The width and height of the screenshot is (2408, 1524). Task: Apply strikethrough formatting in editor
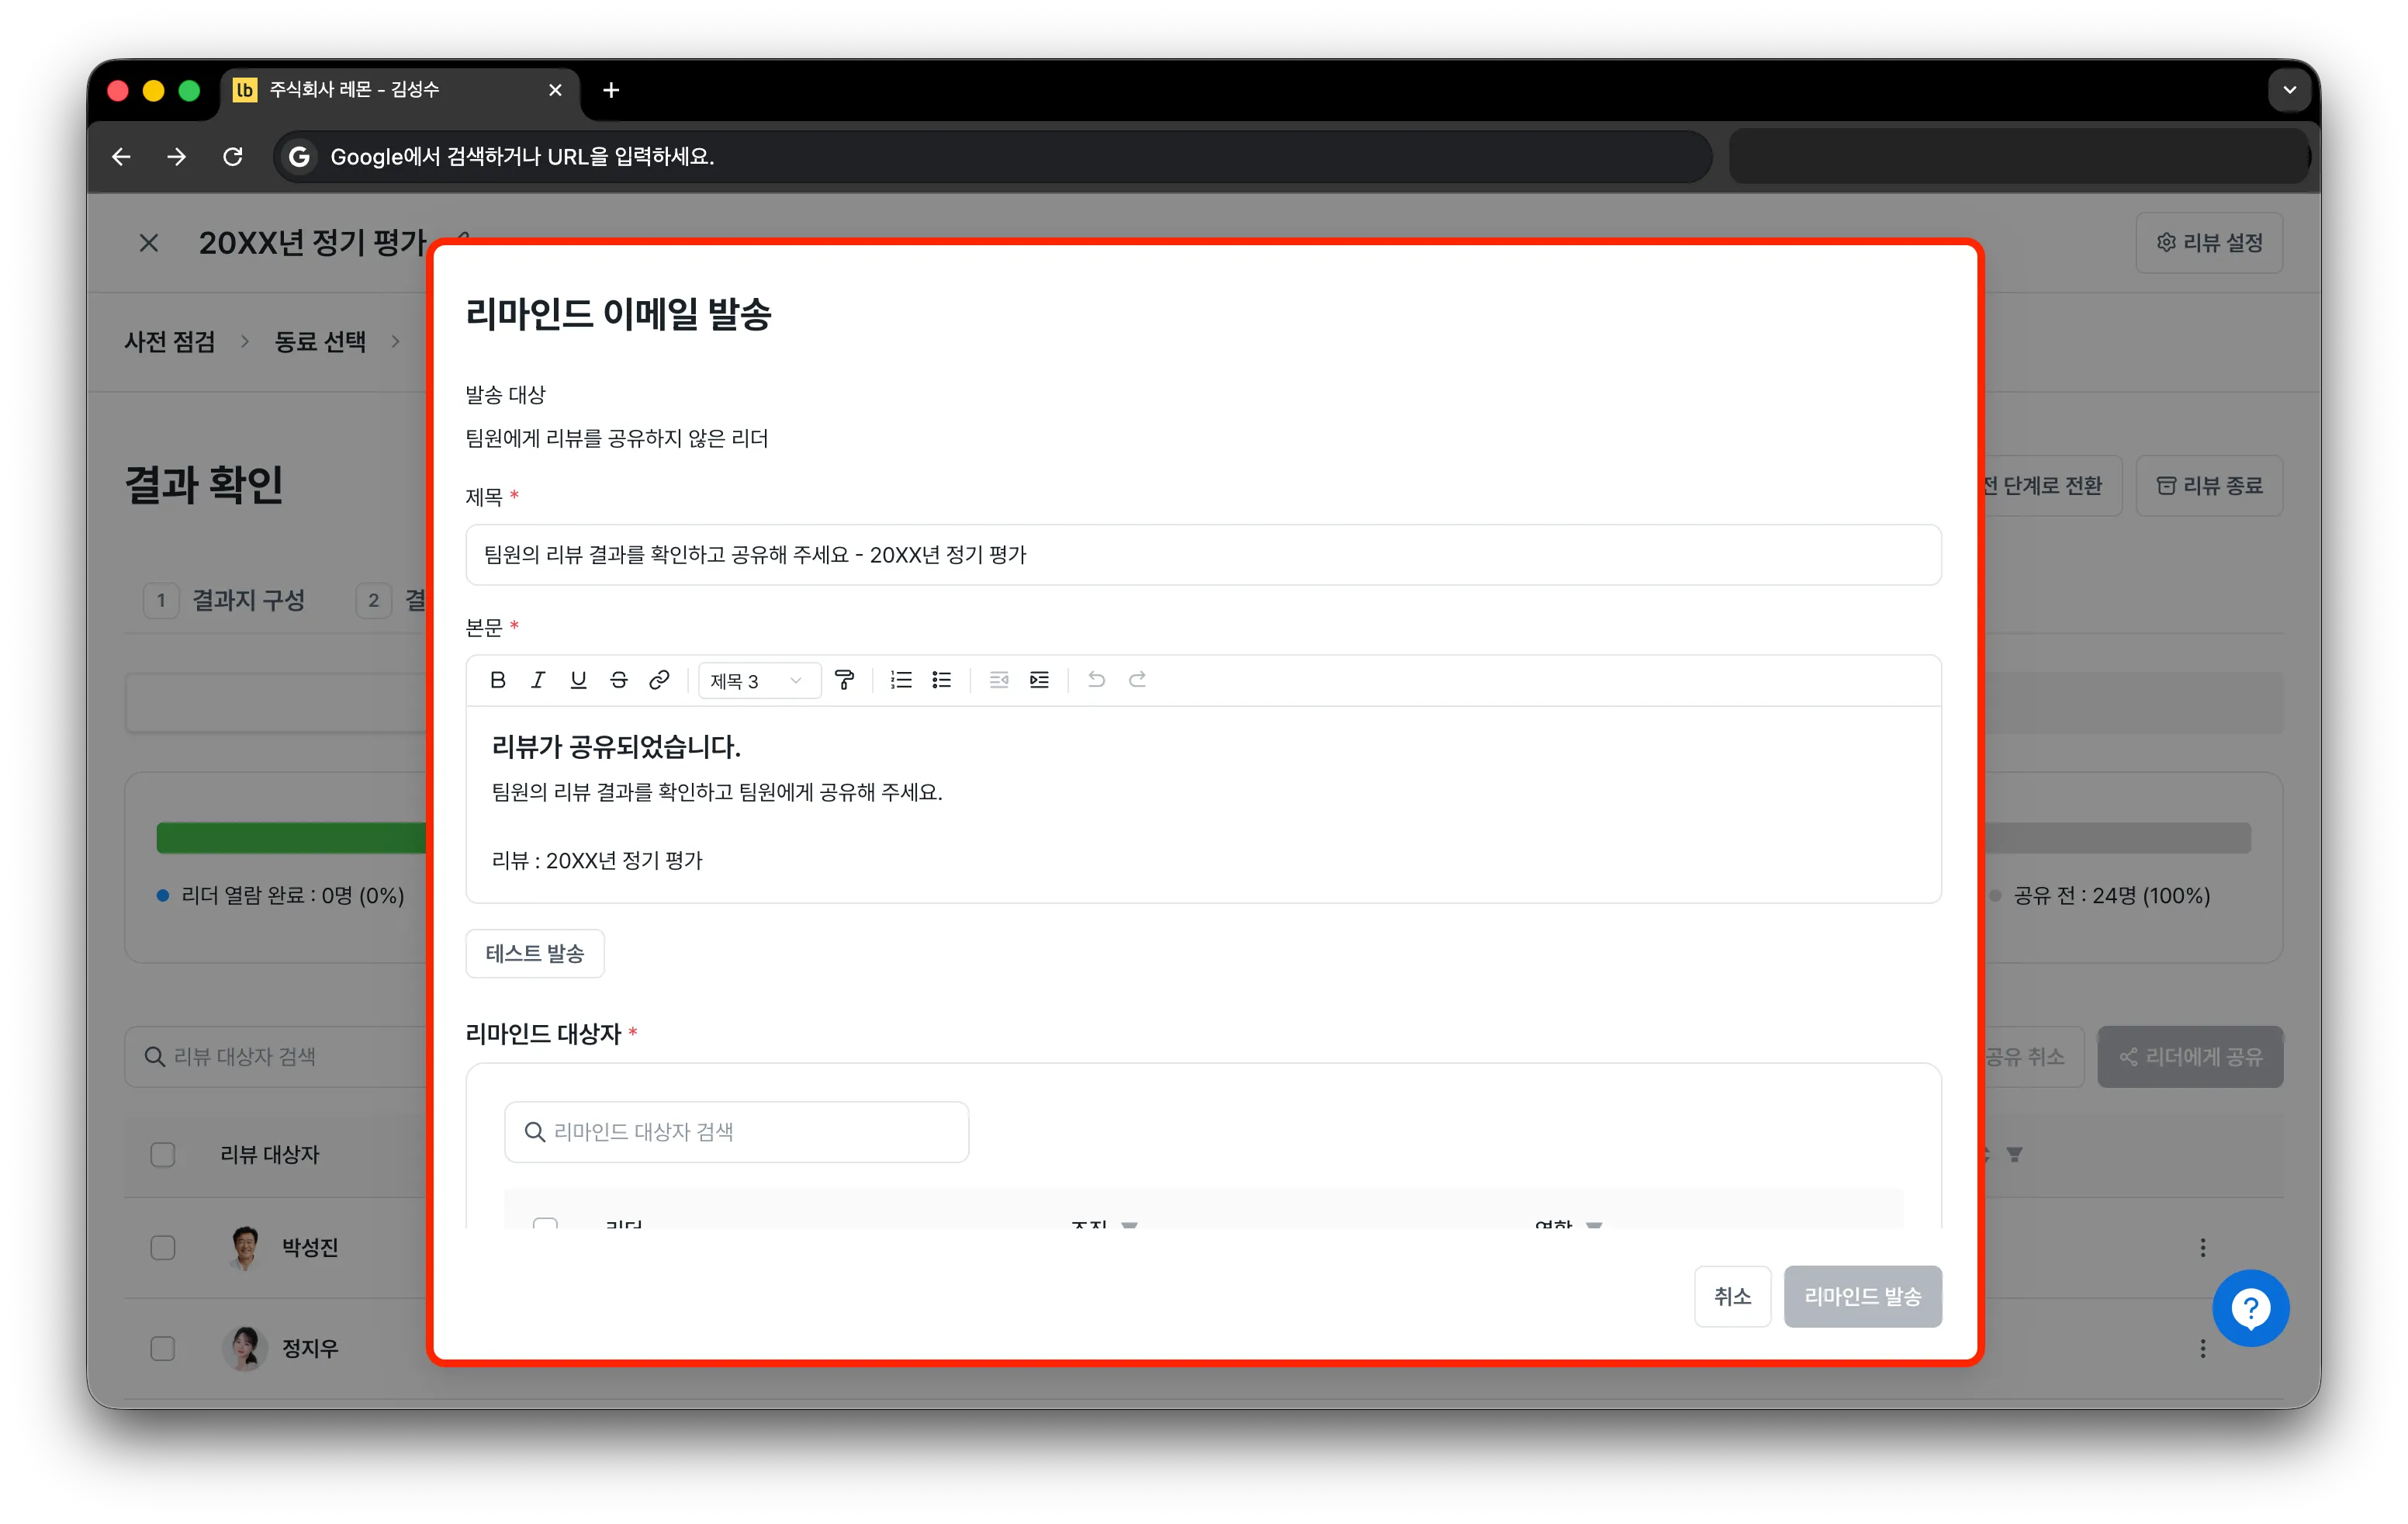click(x=619, y=680)
